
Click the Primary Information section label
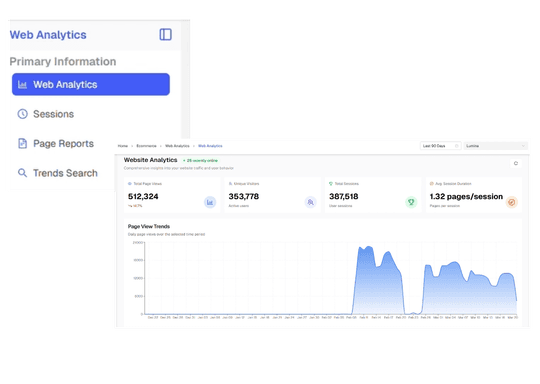click(x=63, y=62)
